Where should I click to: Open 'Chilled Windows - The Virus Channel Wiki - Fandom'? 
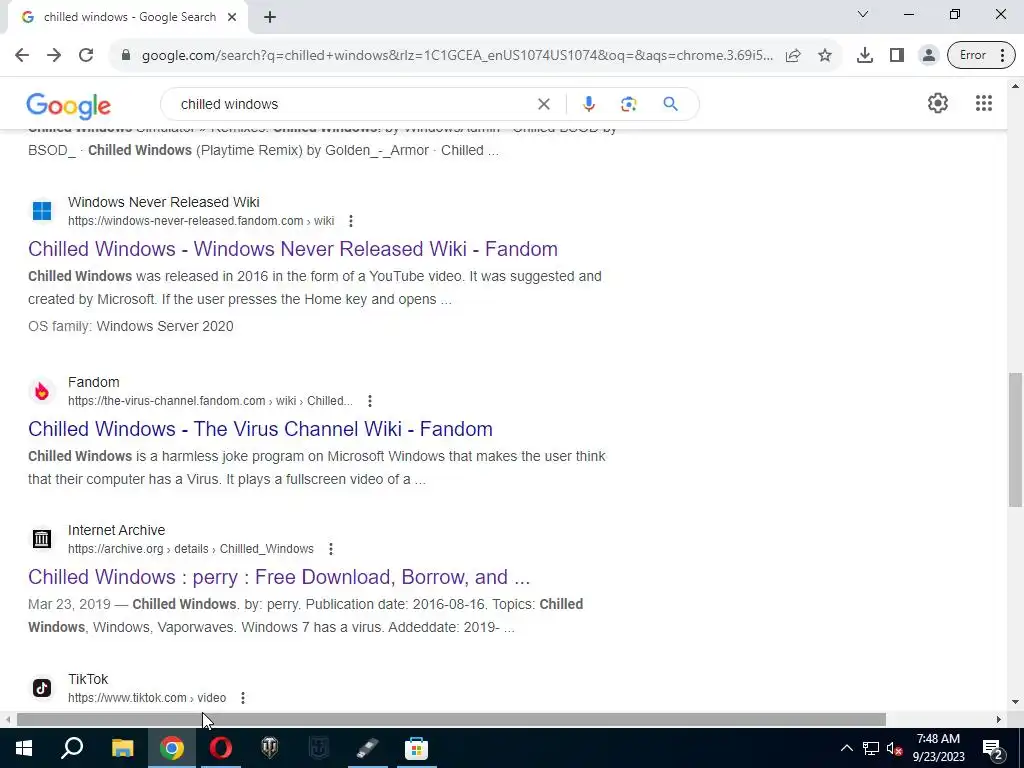pos(260,429)
